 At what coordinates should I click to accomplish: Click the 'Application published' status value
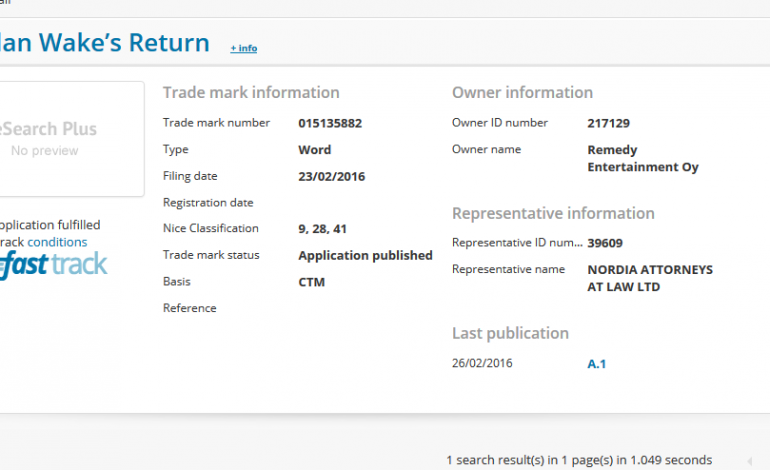(x=365, y=255)
